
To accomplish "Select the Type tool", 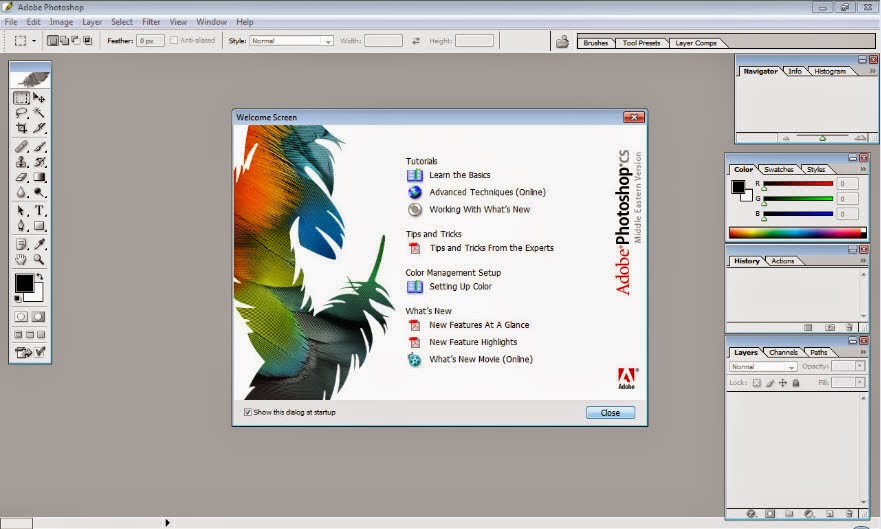I will (39, 211).
